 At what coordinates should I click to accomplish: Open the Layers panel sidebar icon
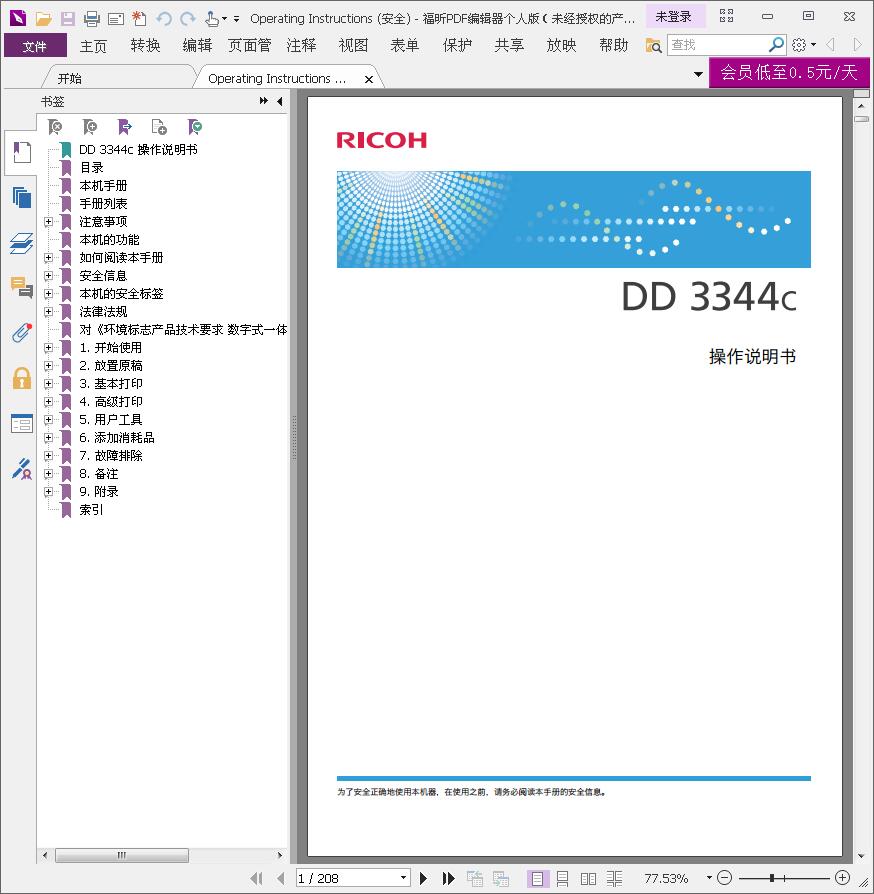tap(22, 243)
